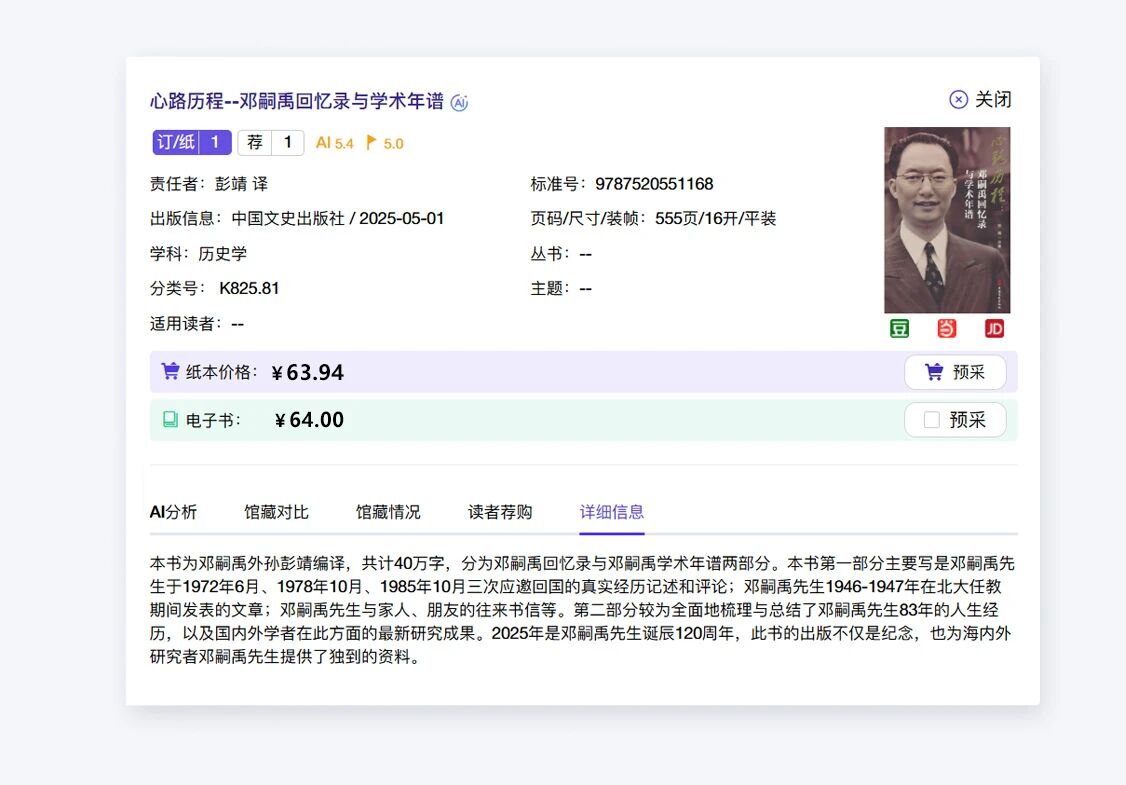Open the Douban link icon under cover

pos(899,329)
